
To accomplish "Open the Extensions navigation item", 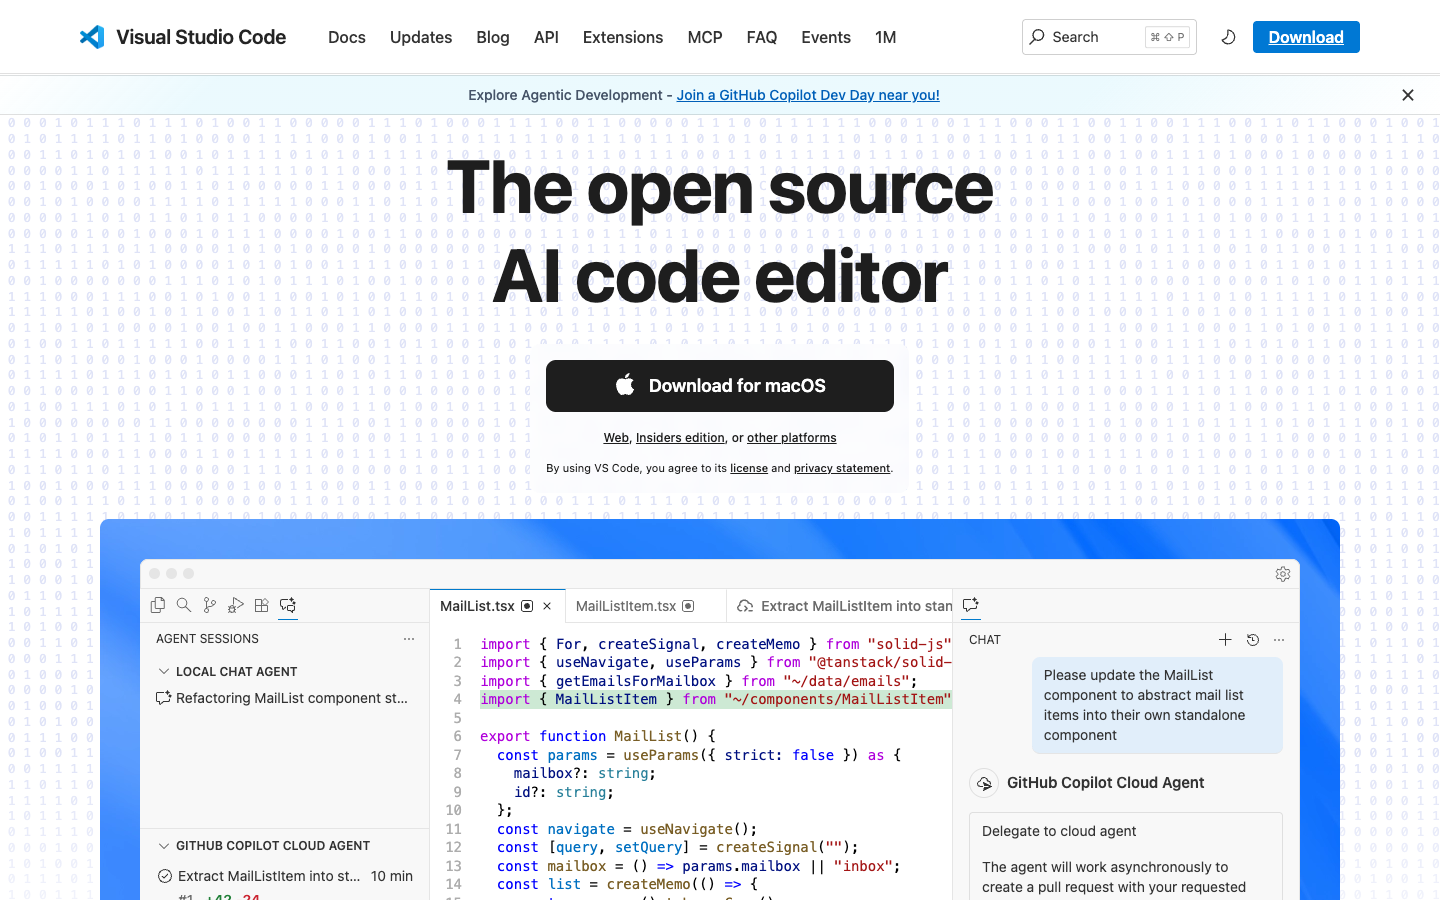I will 623,37.
